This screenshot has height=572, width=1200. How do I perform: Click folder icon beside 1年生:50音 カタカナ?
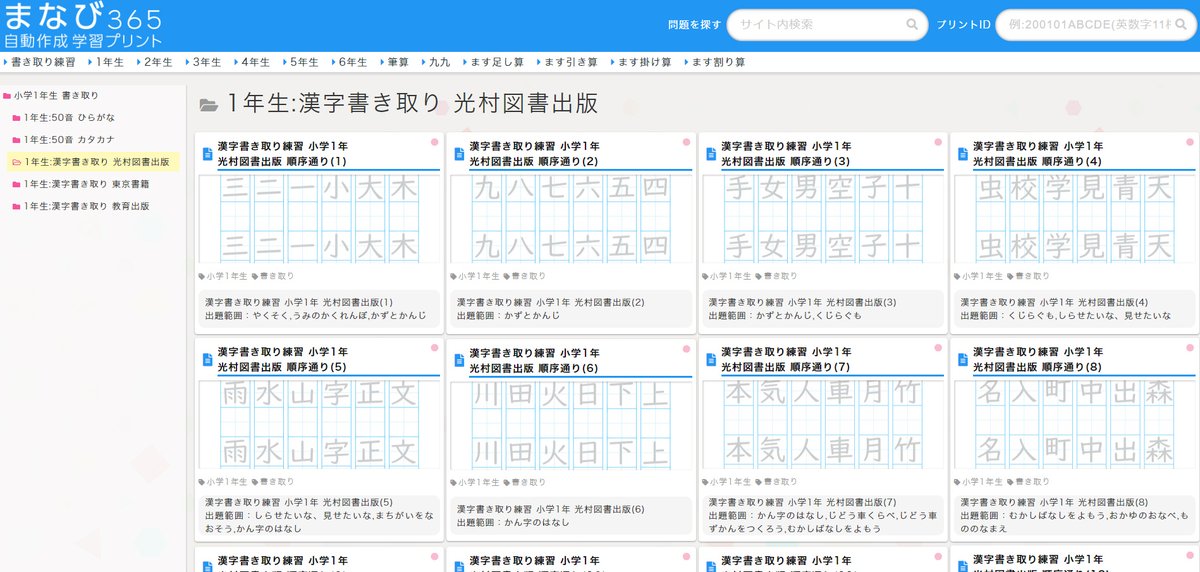(x=17, y=140)
